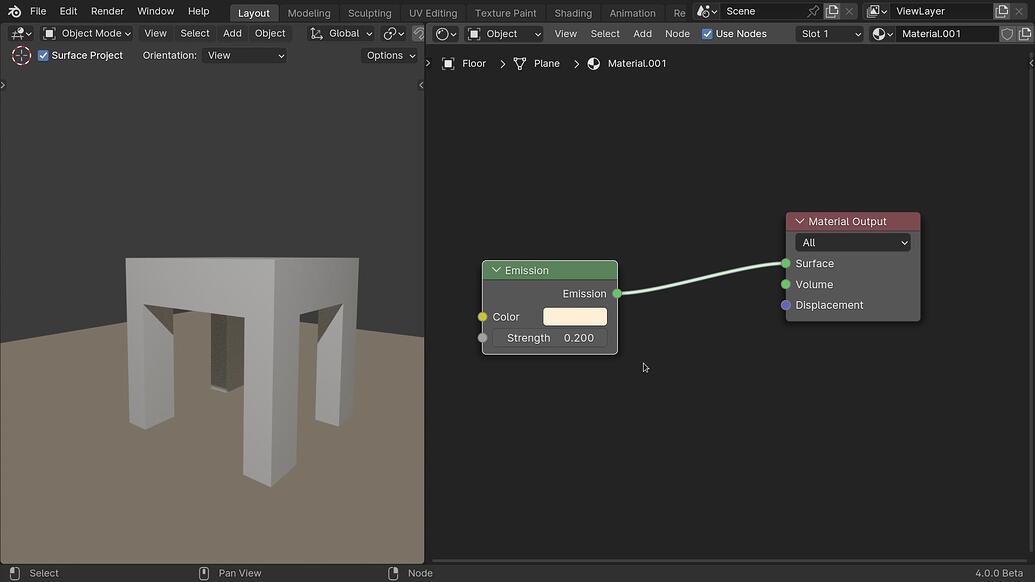Switch to the Texture Paint workspace tab
The width and height of the screenshot is (1035, 582).
coord(506,13)
